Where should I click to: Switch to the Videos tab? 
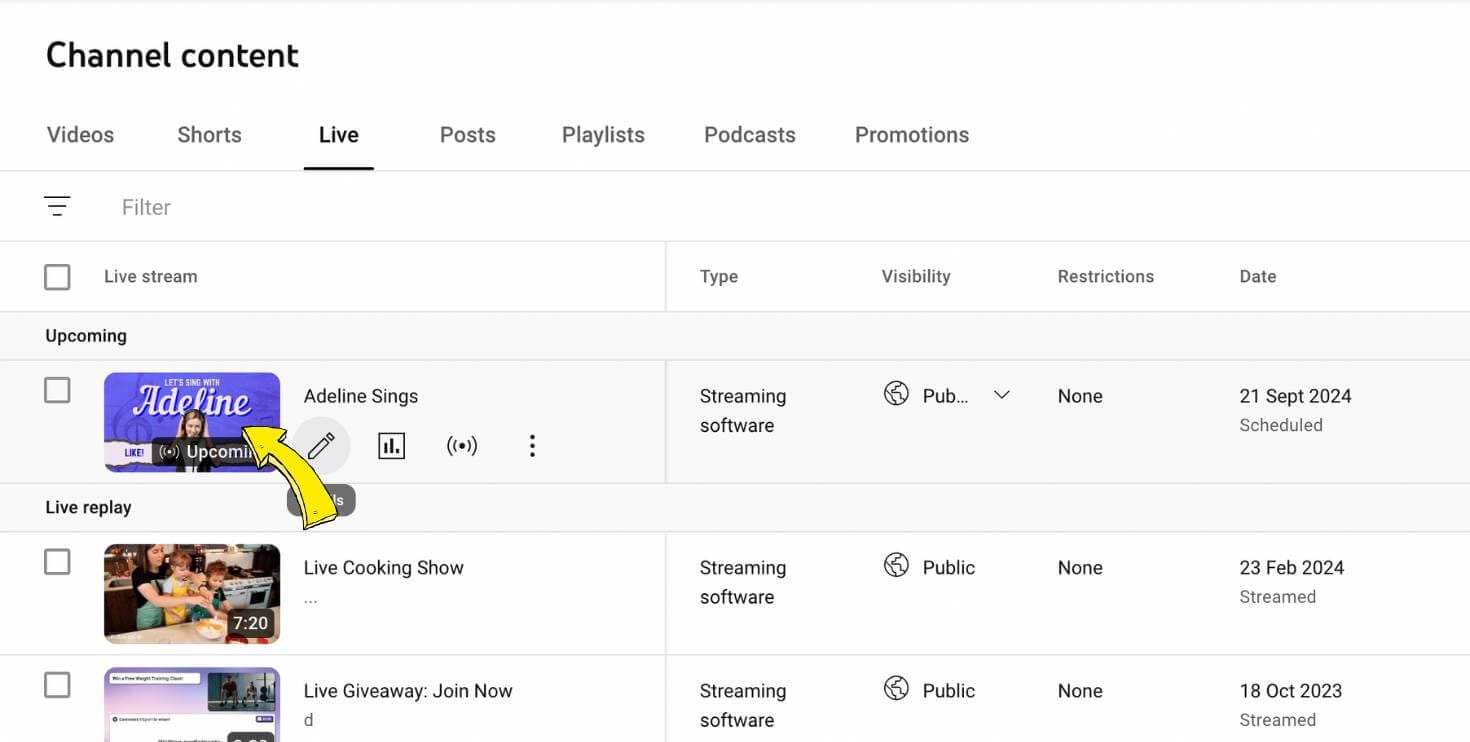click(80, 135)
